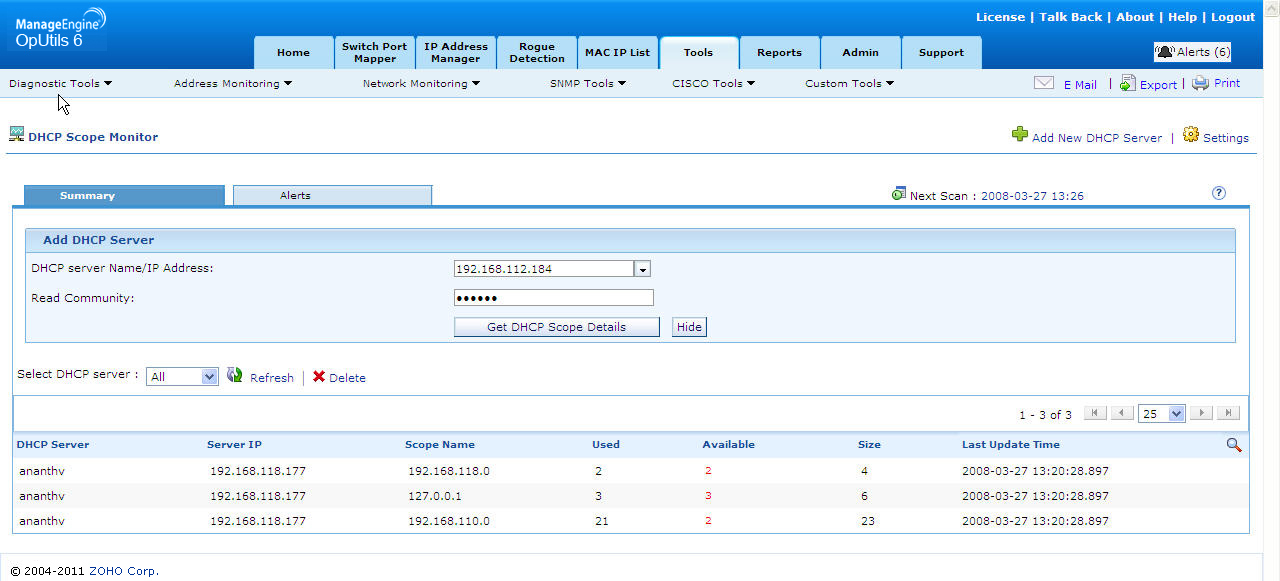Open the Alerts (6) notification box

(x=1192, y=52)
